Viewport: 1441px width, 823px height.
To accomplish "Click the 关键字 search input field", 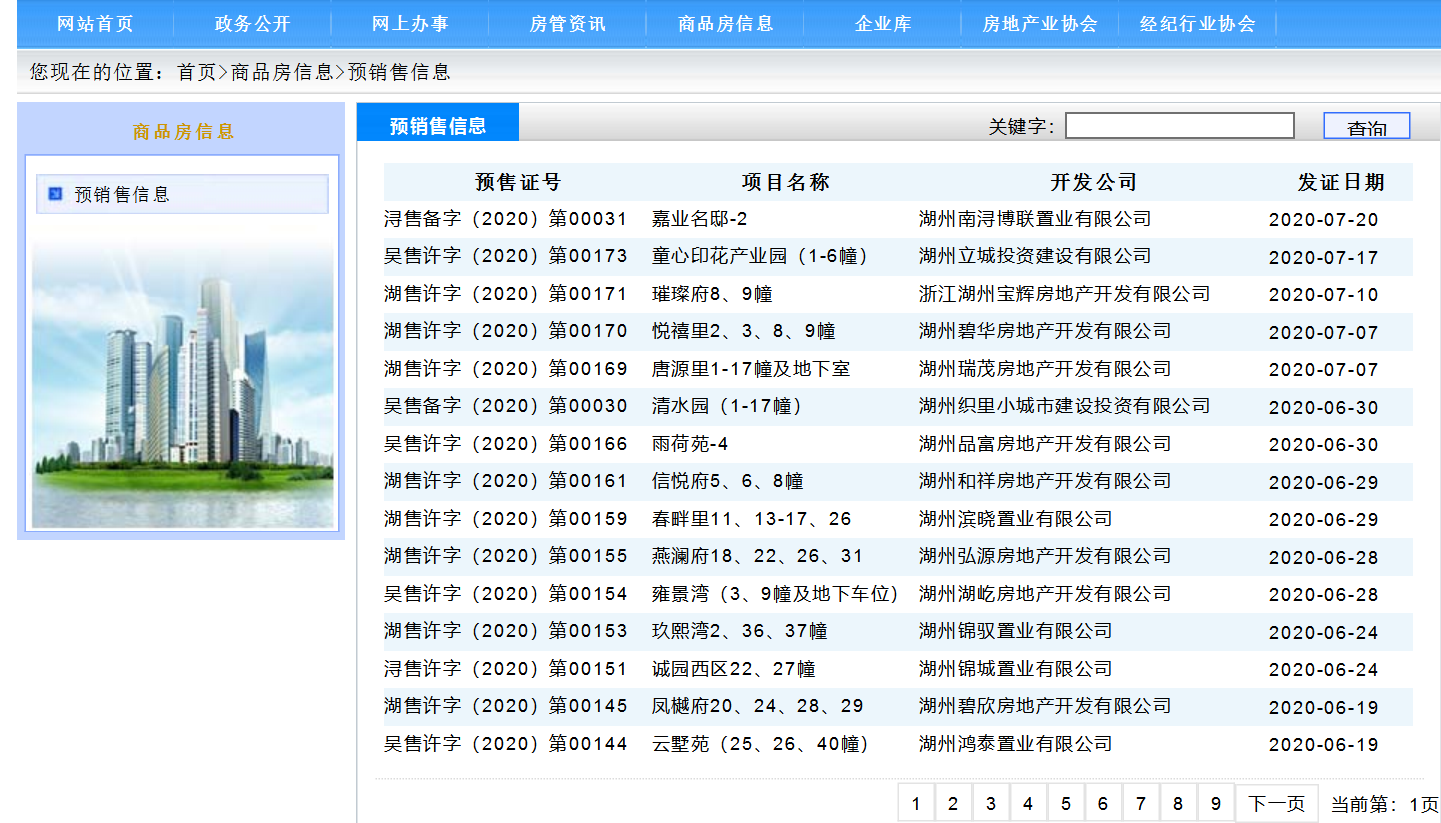I will tap(1180, 126).
